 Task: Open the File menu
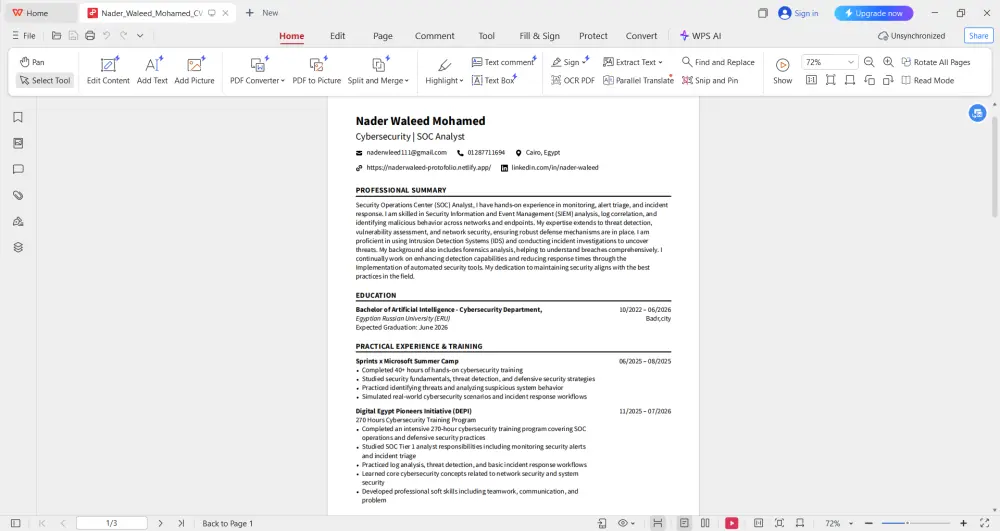[24, 36]
